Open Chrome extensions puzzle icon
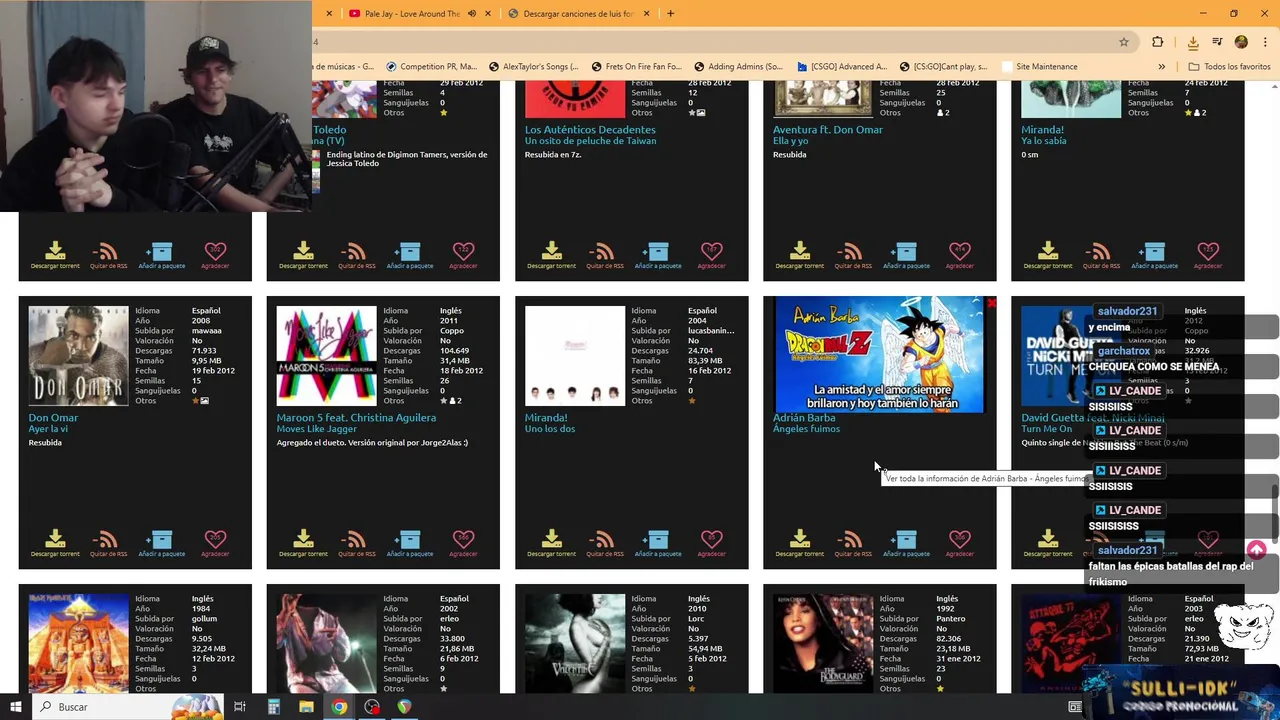1280x720 pixels. point(1158,42)
